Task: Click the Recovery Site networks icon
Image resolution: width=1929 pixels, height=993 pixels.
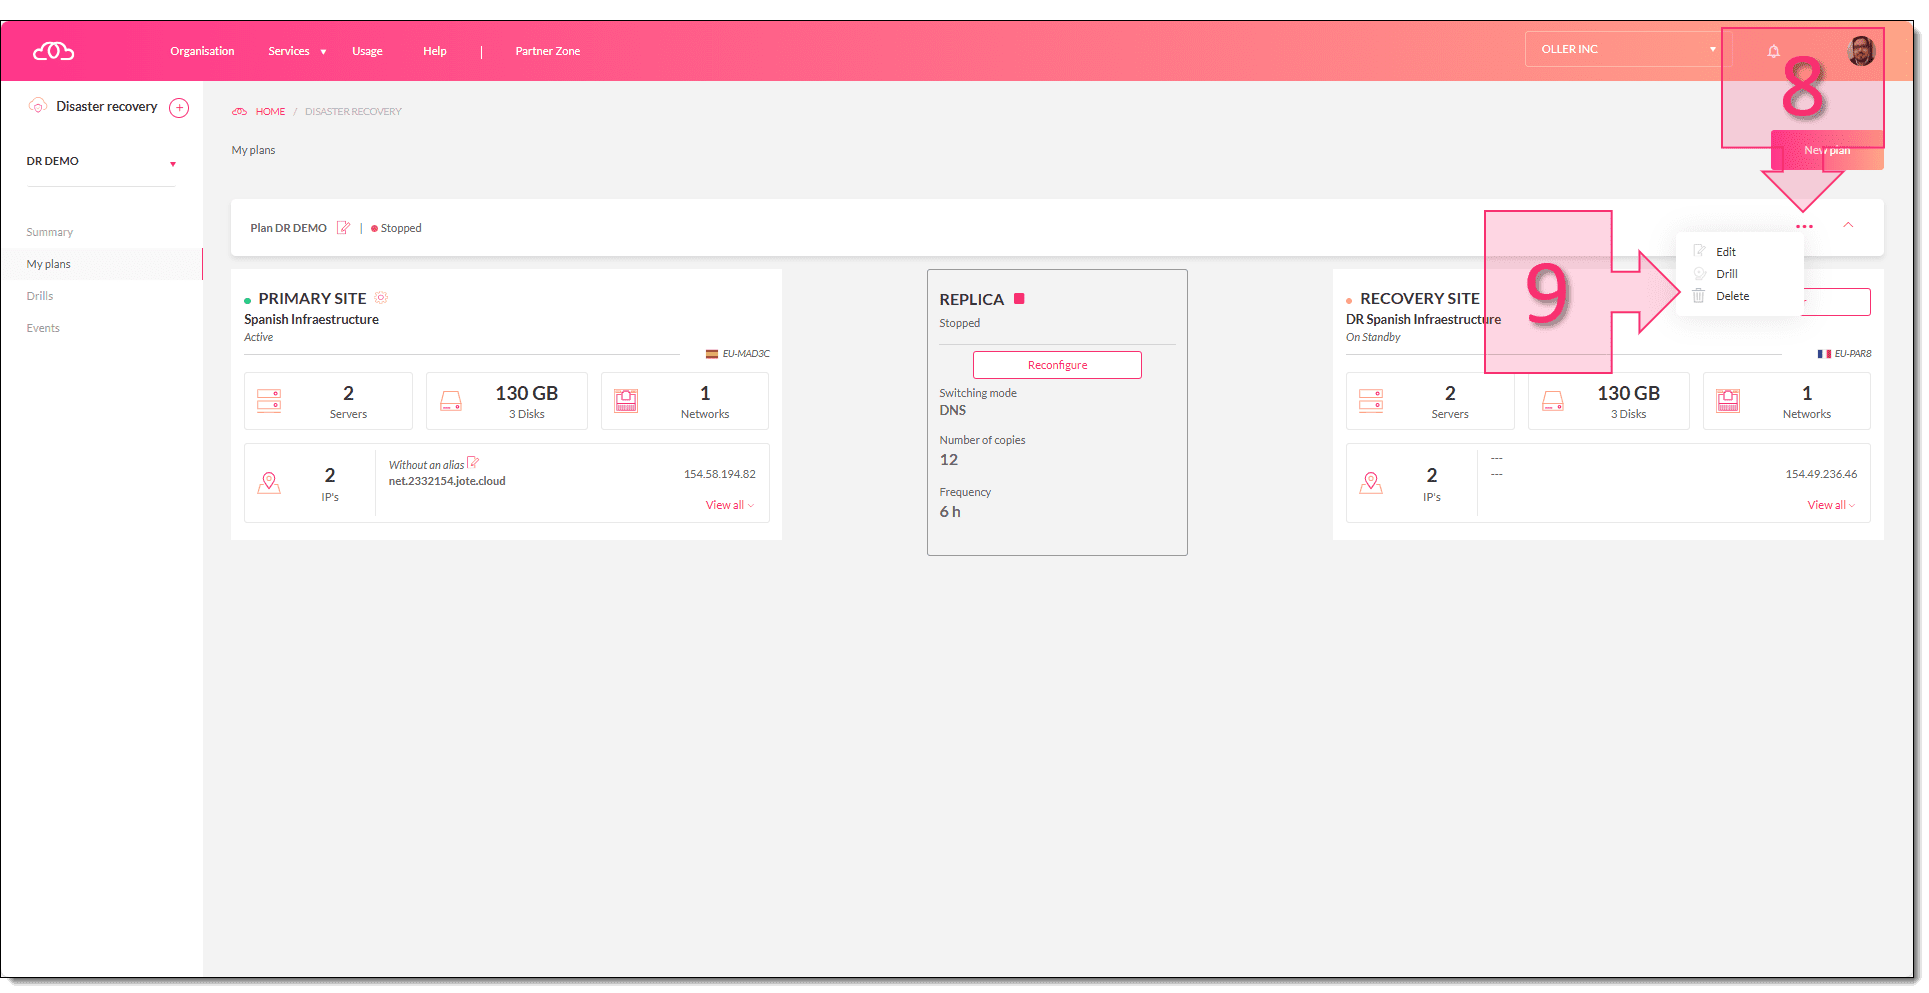Action: click(x=1728, y=401)
